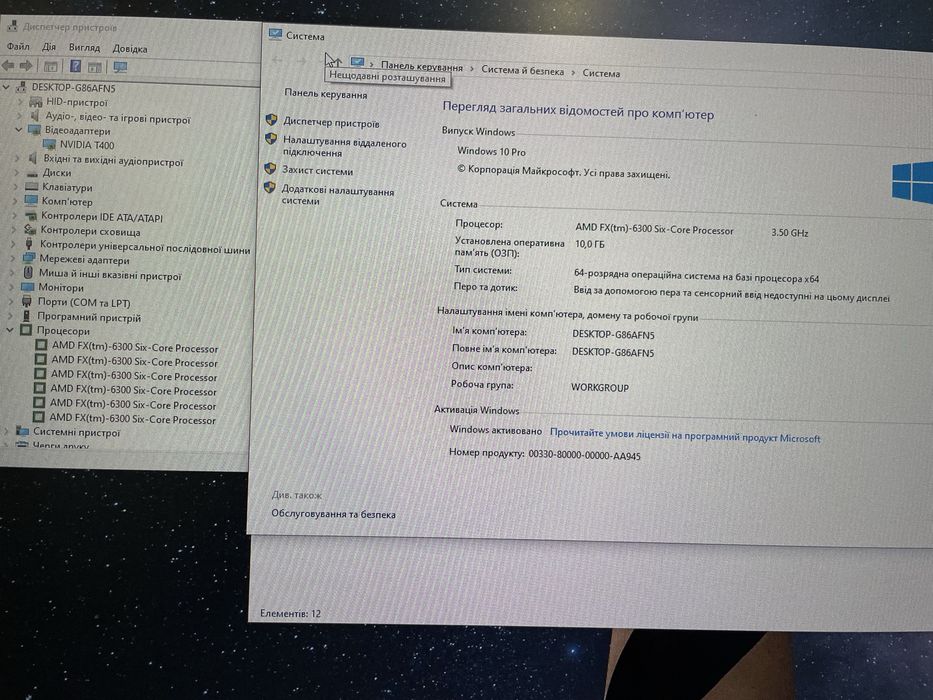The image size is (933, 700).
Task: Select Програмний пристрій tree item
Action: coord(89,317)
